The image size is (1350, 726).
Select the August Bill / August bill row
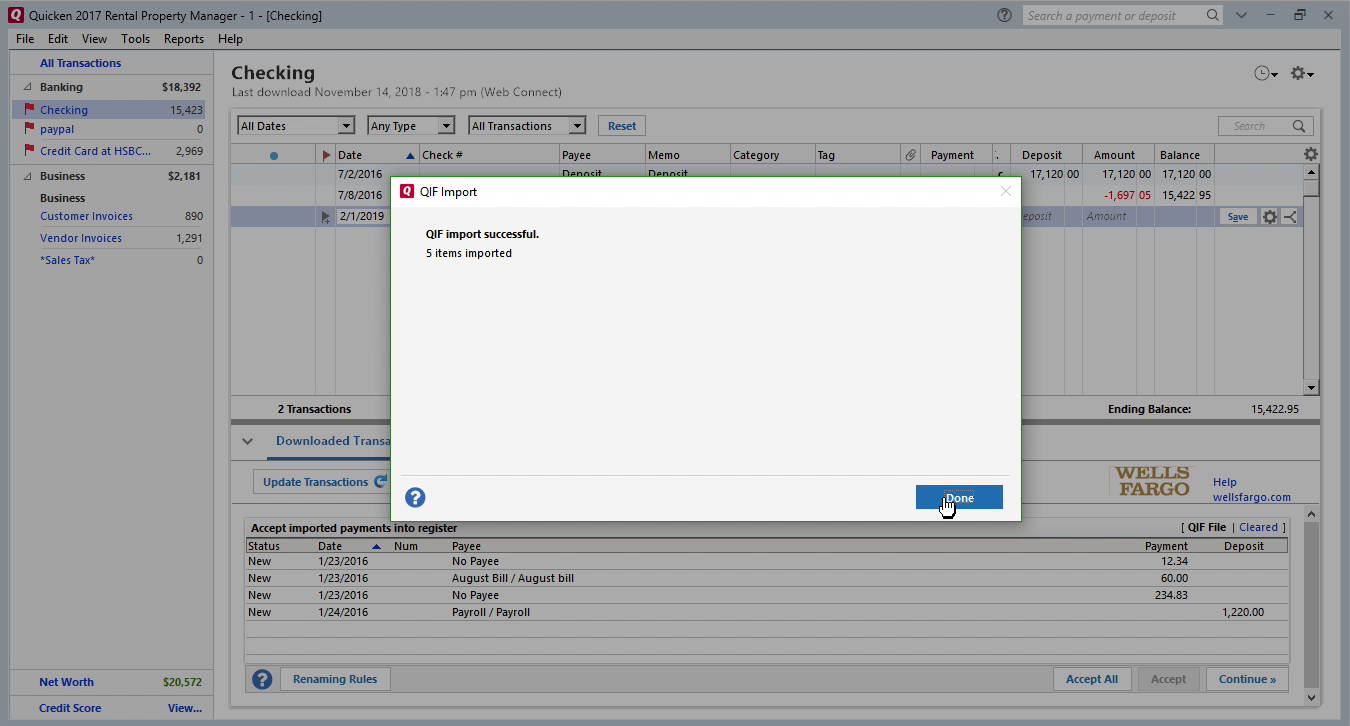pos(766,578)
